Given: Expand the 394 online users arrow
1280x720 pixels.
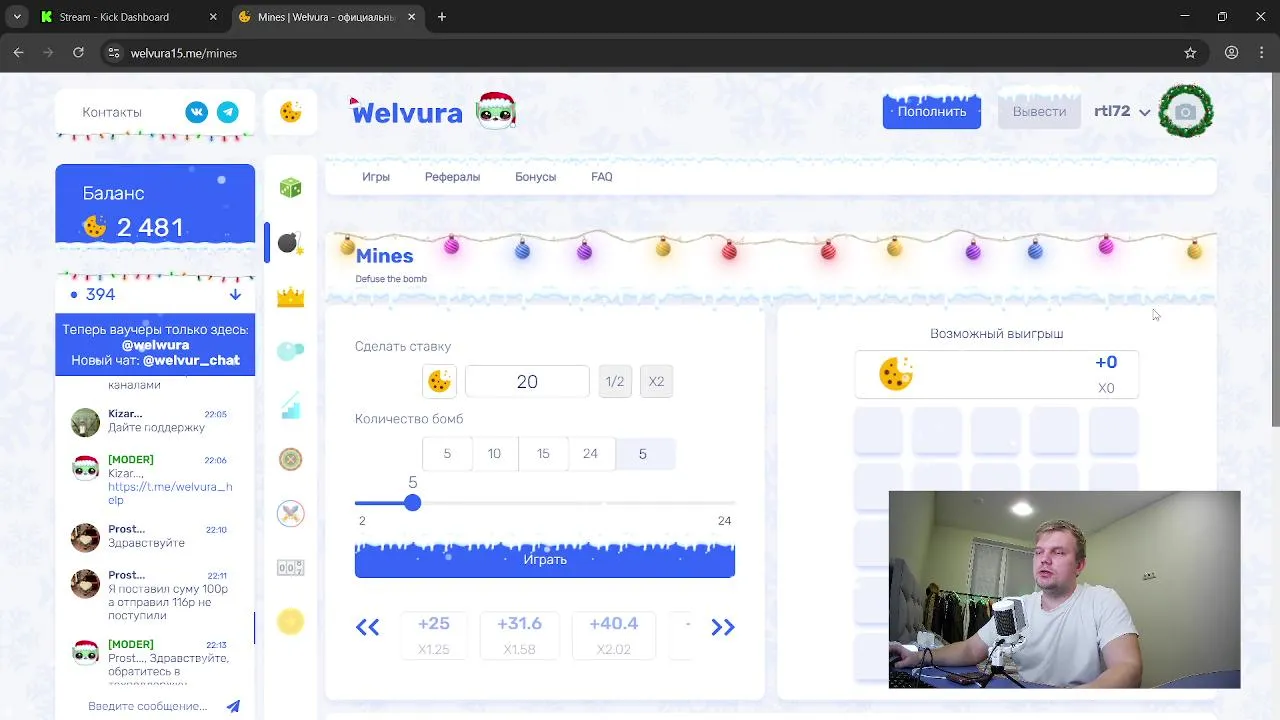Looking at the screenshot, I should click(x=235, y=294).
